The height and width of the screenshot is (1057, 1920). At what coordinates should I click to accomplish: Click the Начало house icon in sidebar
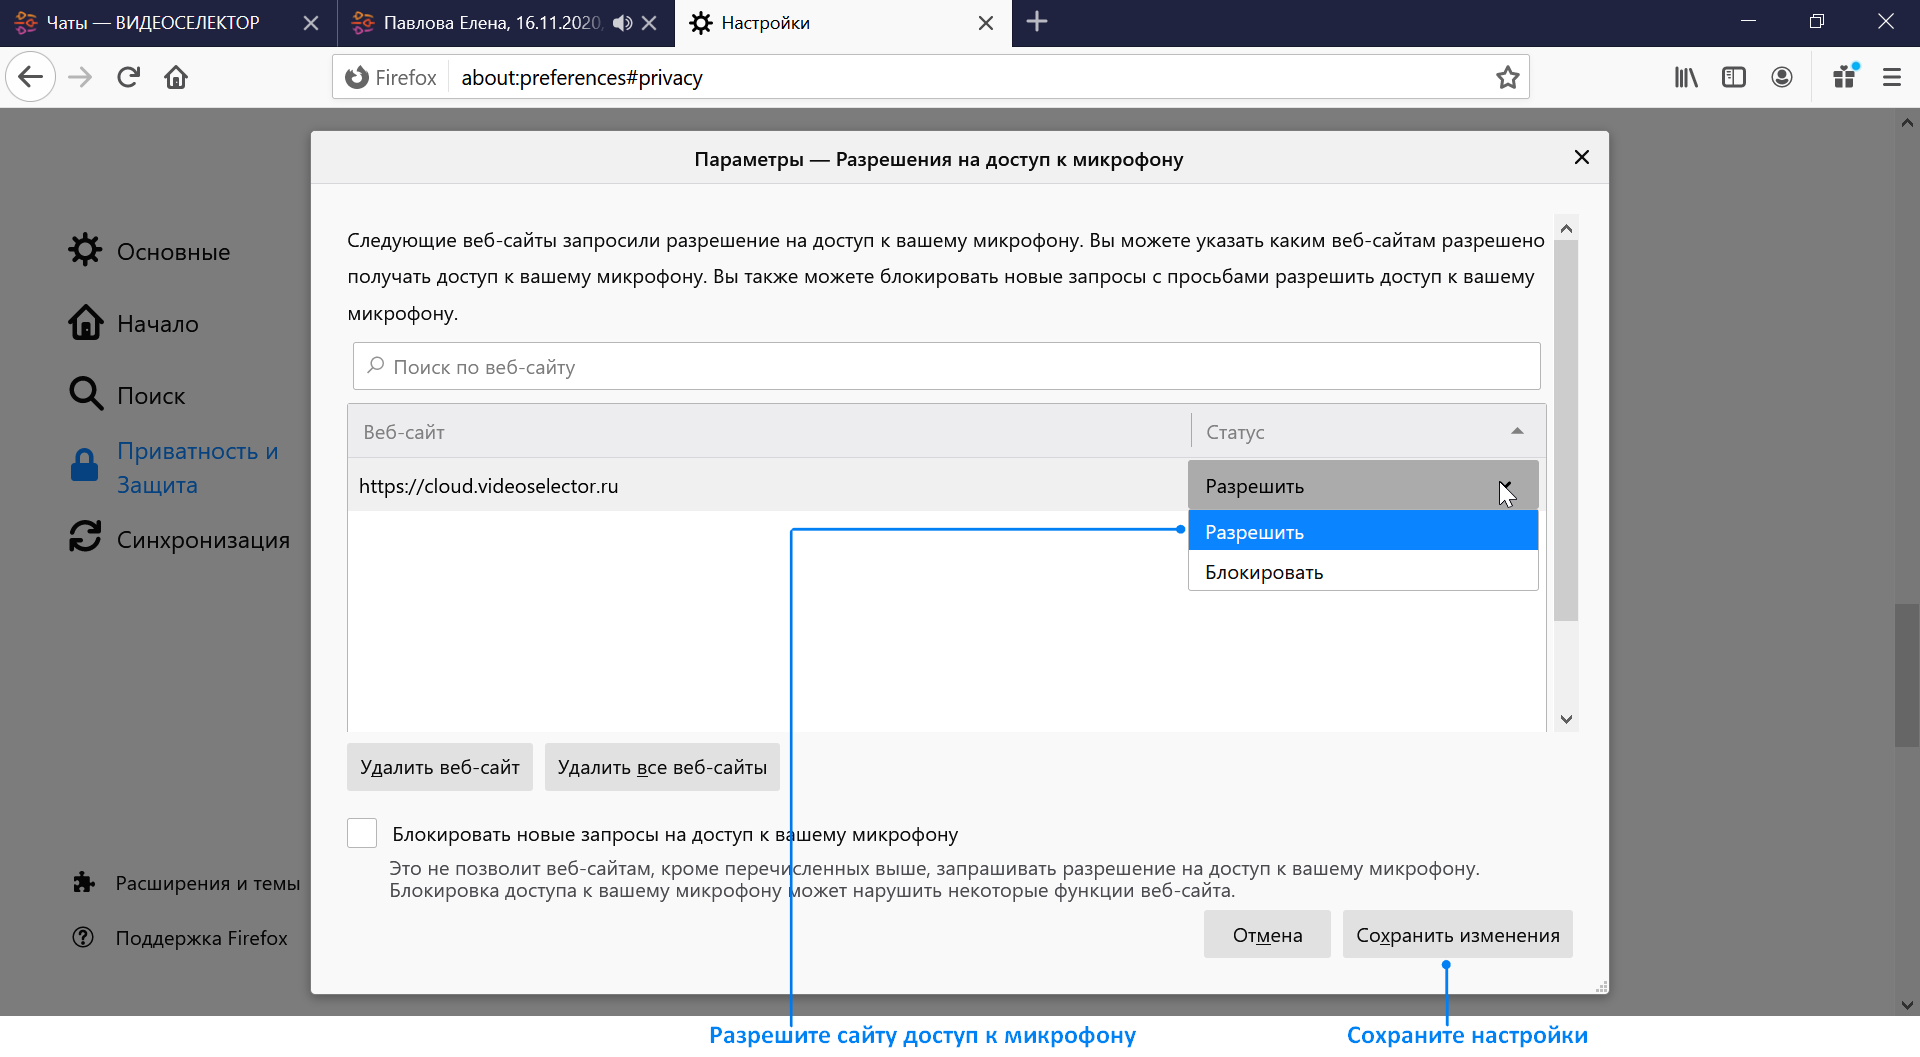click(x=85, y=322)
